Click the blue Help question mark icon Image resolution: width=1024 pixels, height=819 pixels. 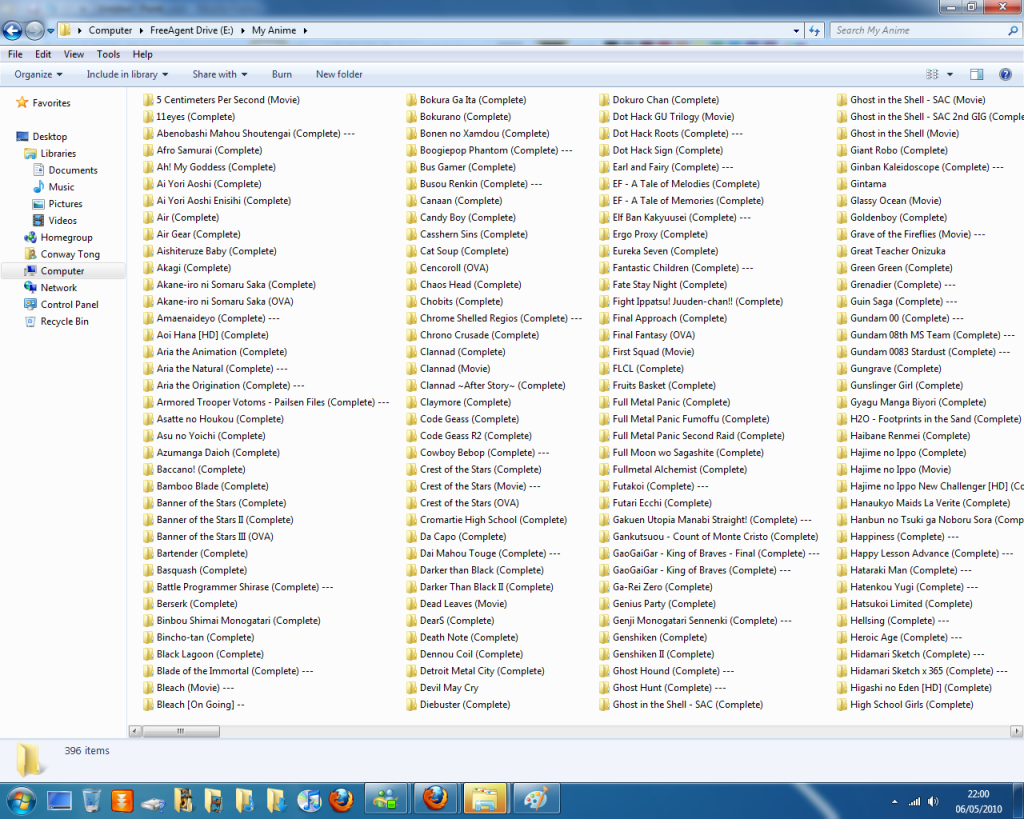pyautogui.click(x=1005, y=74)
